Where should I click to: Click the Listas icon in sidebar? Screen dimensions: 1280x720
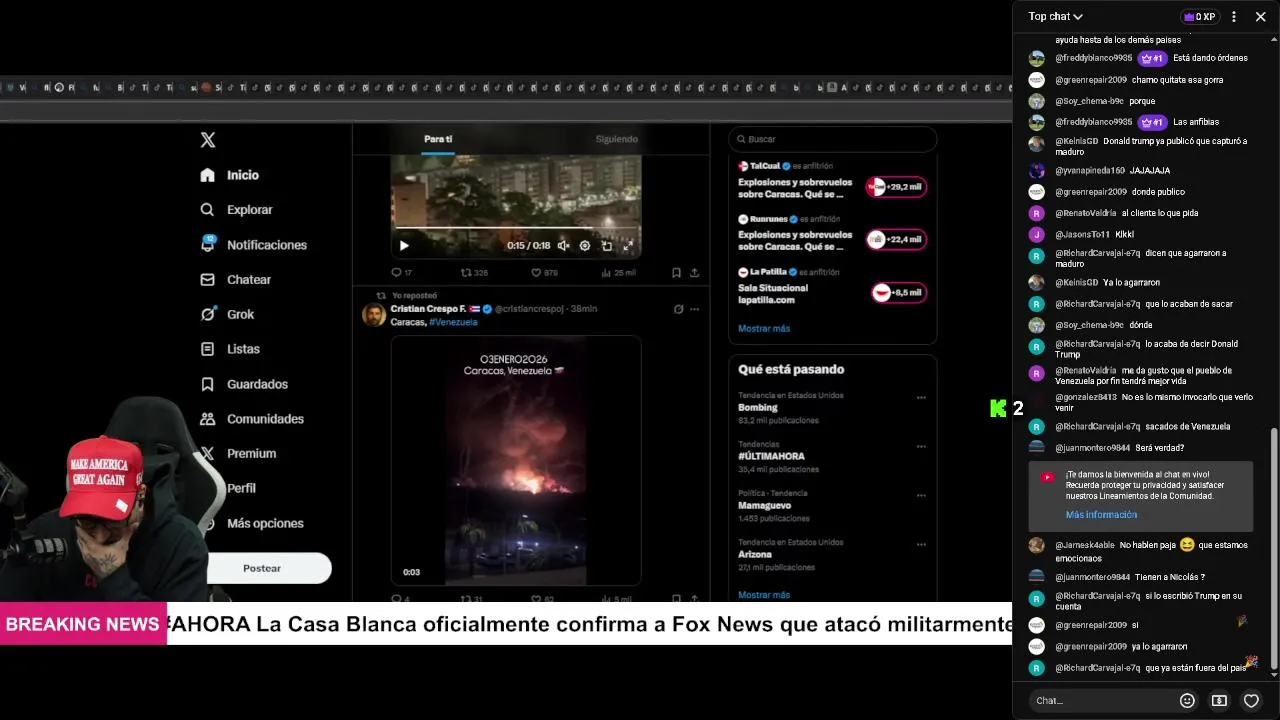(x=207, y=349)
